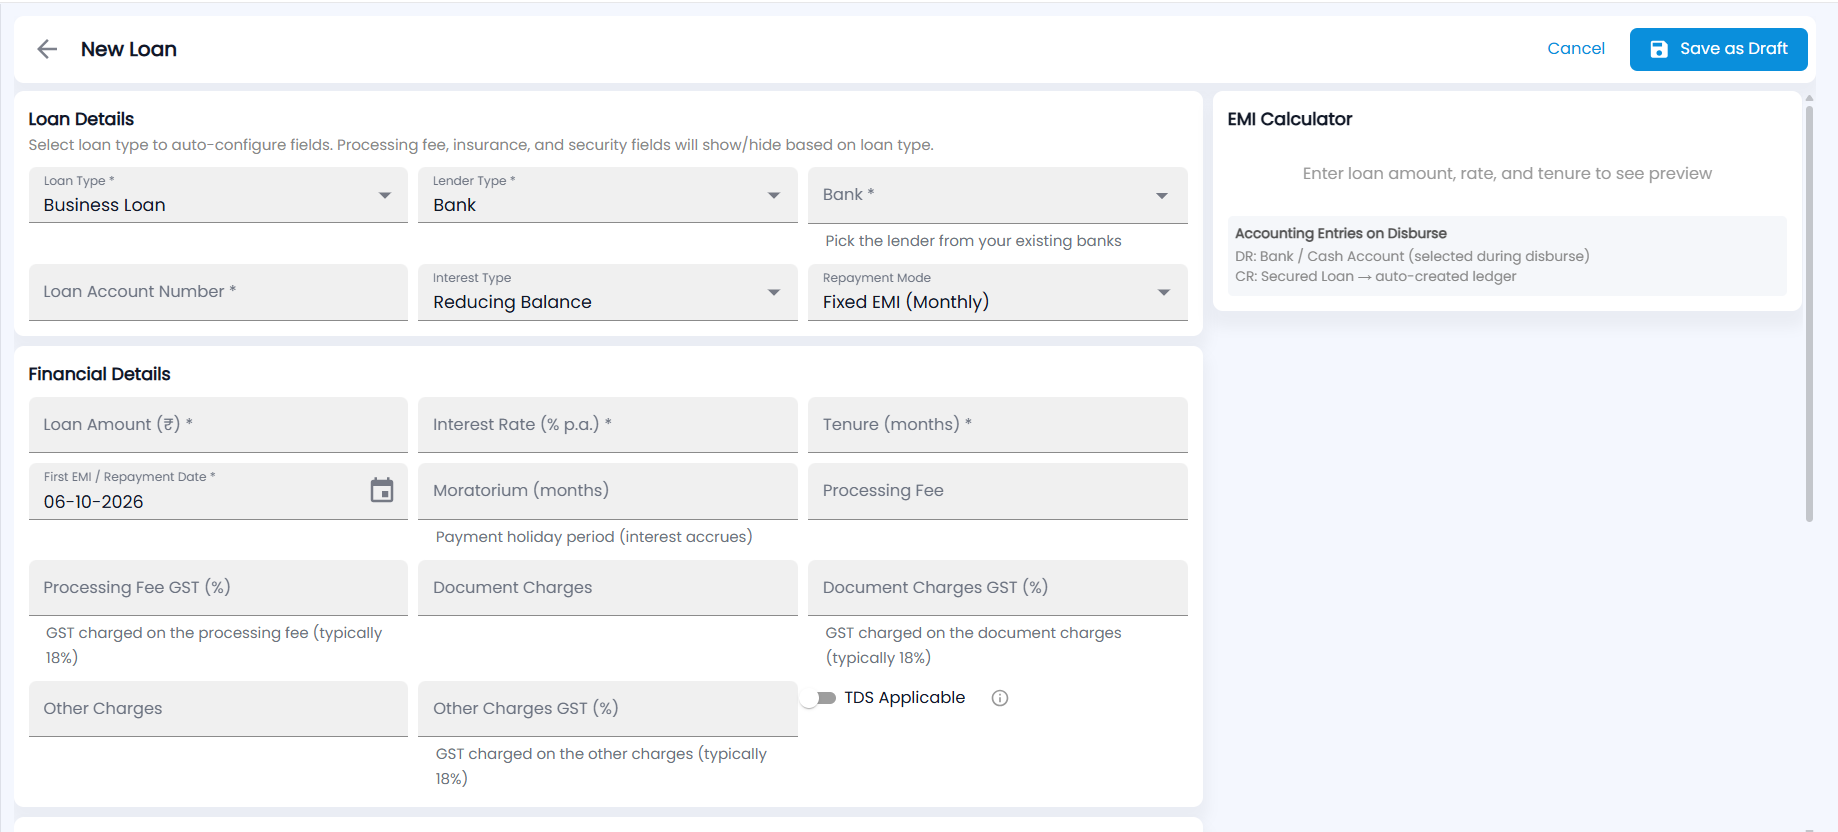The width and height of the screenshot is (1838, 832).
Task: Expand the Lender Type dropdown
Action: pyautogui.click(x=608, y=195)
